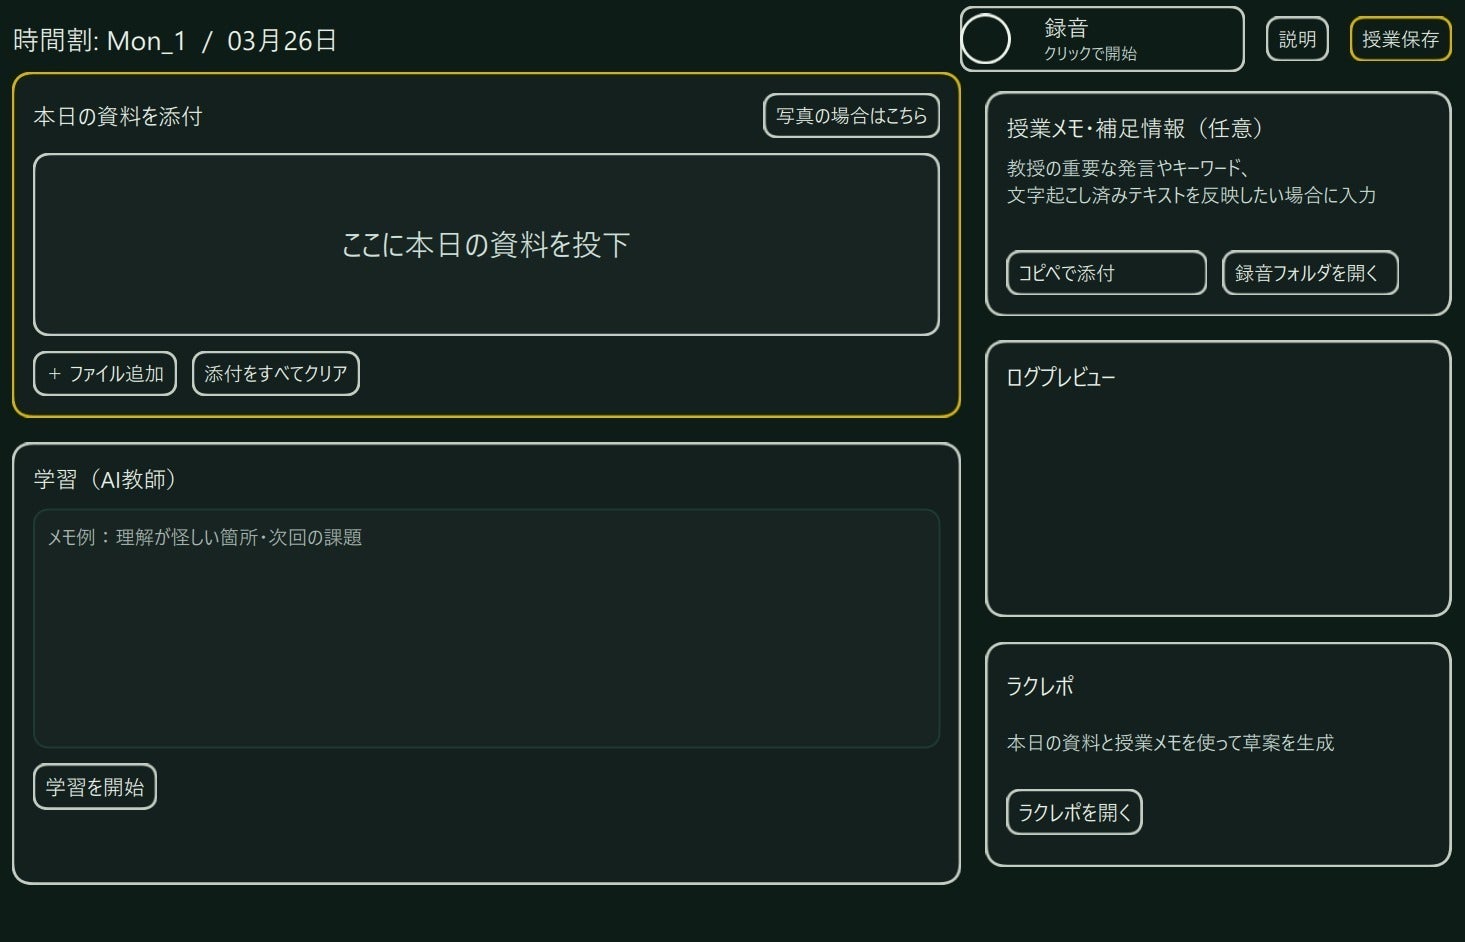Click the 授業メモ・補足情報（任意） heading
Viewport: 1465px width, 942px height.
tap(1134, 129)
